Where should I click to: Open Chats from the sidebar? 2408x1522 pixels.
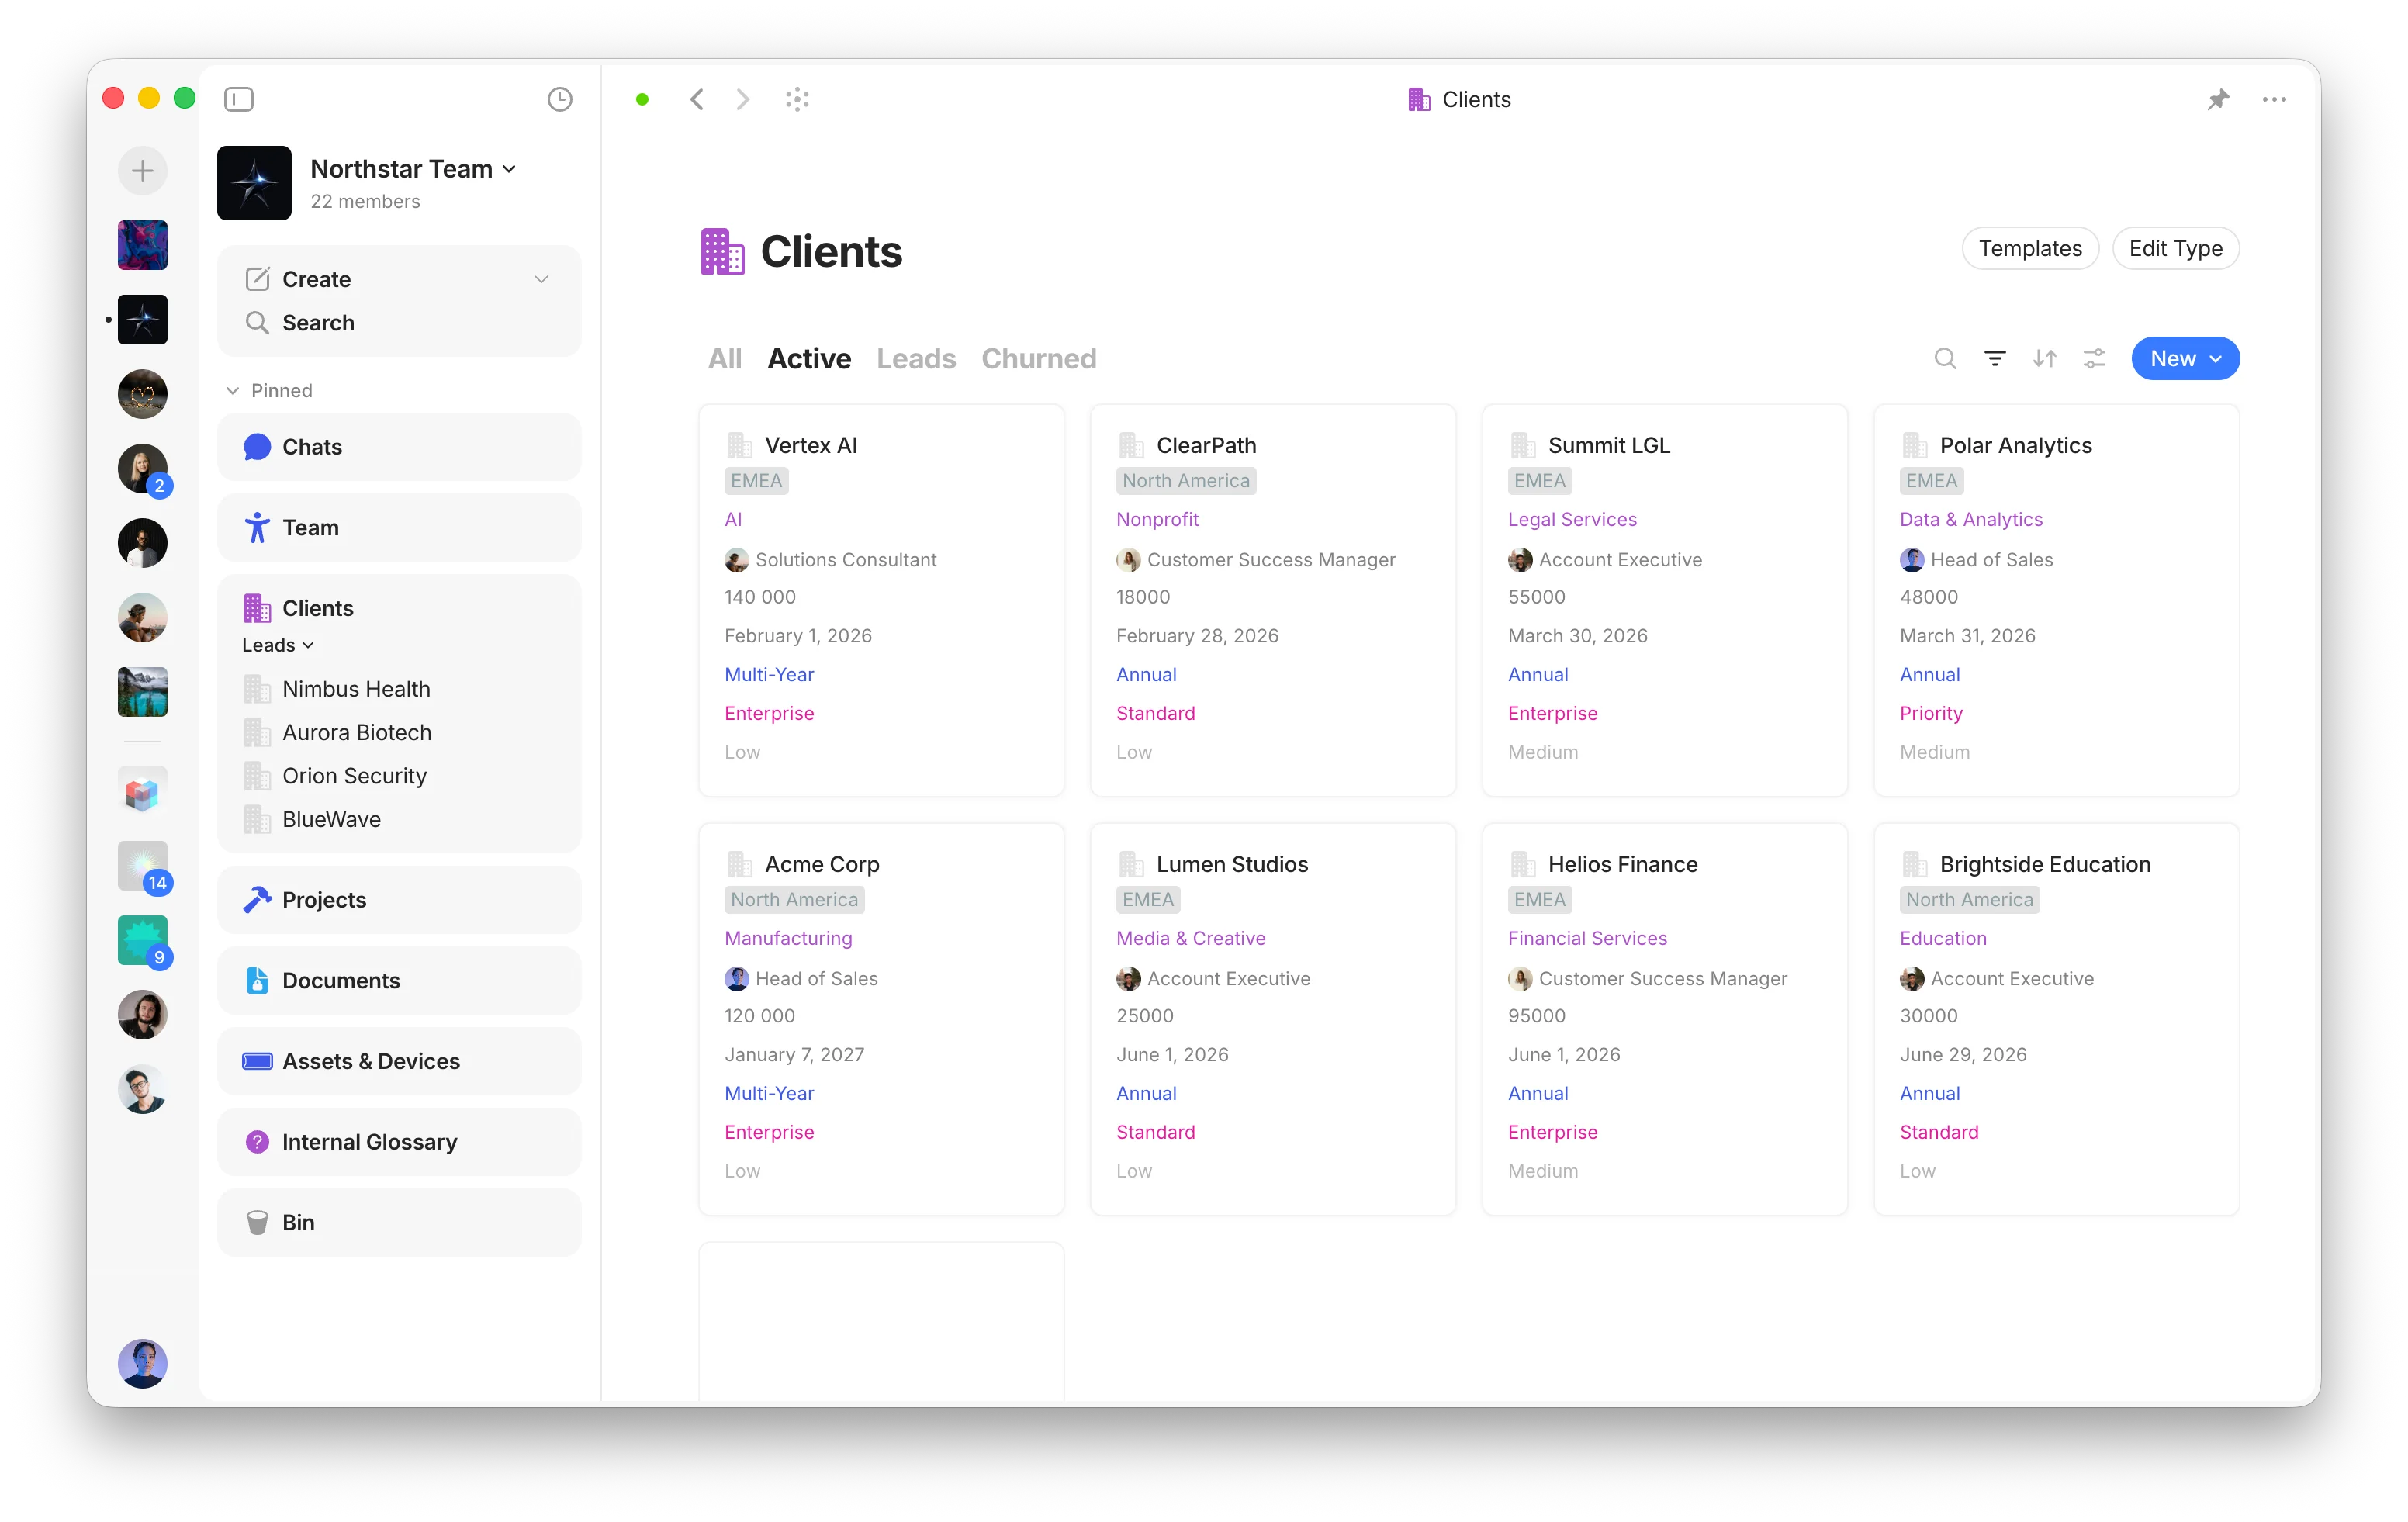(x=399, y=447)
